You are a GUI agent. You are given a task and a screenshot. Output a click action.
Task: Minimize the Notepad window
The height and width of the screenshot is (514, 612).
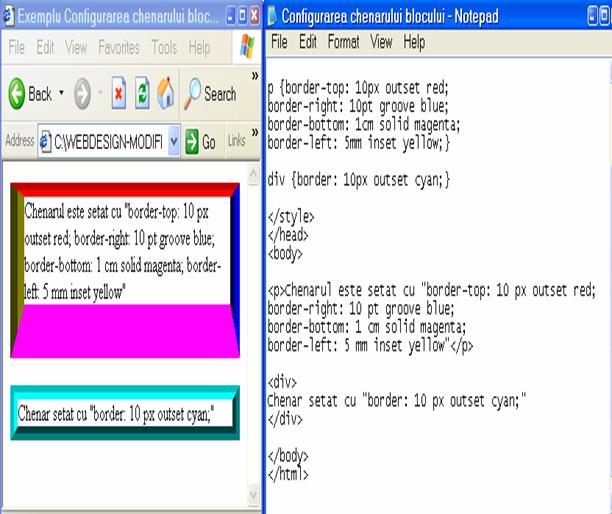(x=593, y=16)
